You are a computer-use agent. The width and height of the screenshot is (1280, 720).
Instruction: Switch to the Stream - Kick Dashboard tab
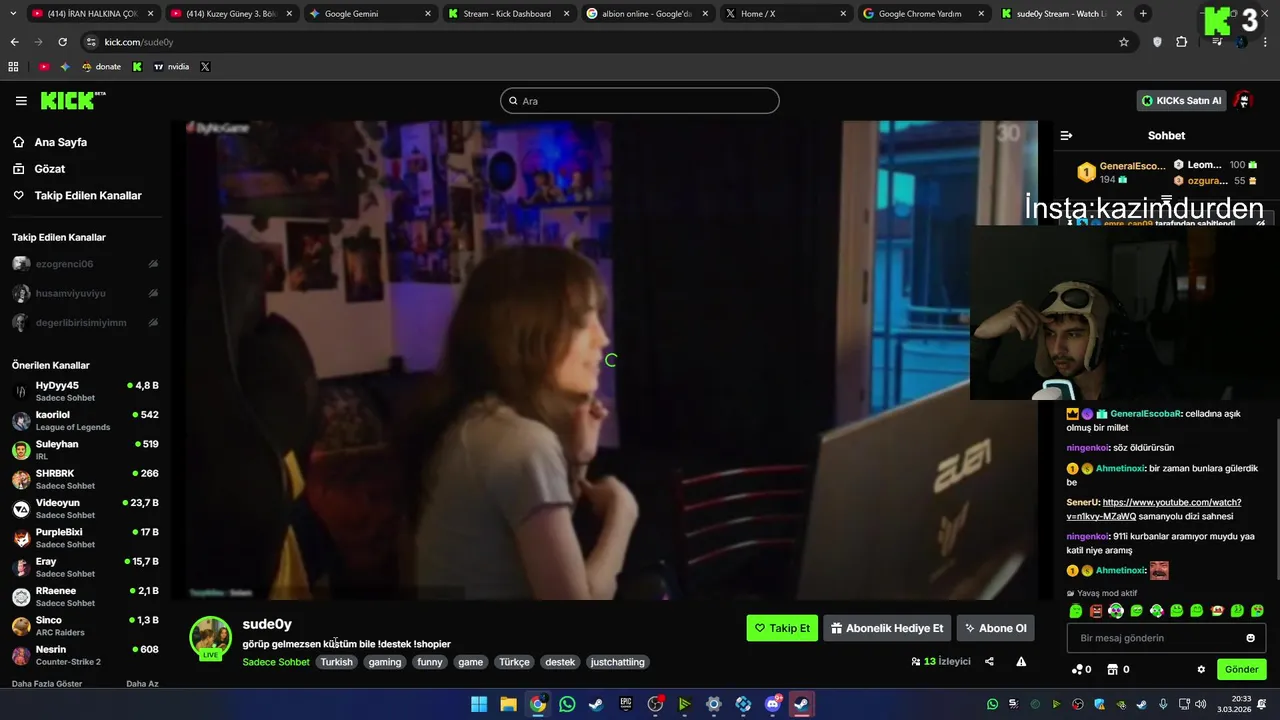tap(509, 14)
